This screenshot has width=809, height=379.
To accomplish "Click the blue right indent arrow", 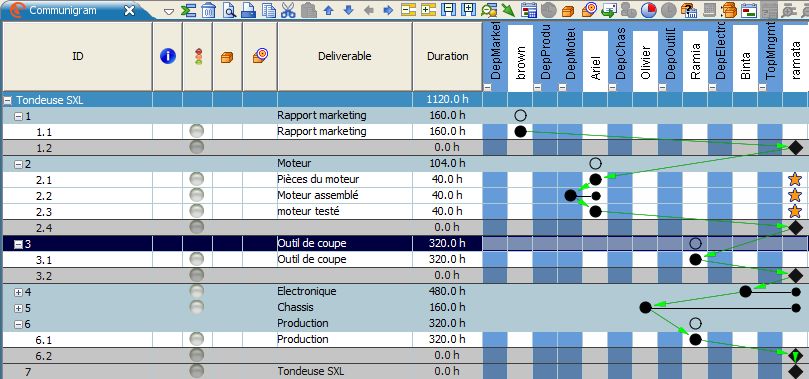I will (389, 10).
